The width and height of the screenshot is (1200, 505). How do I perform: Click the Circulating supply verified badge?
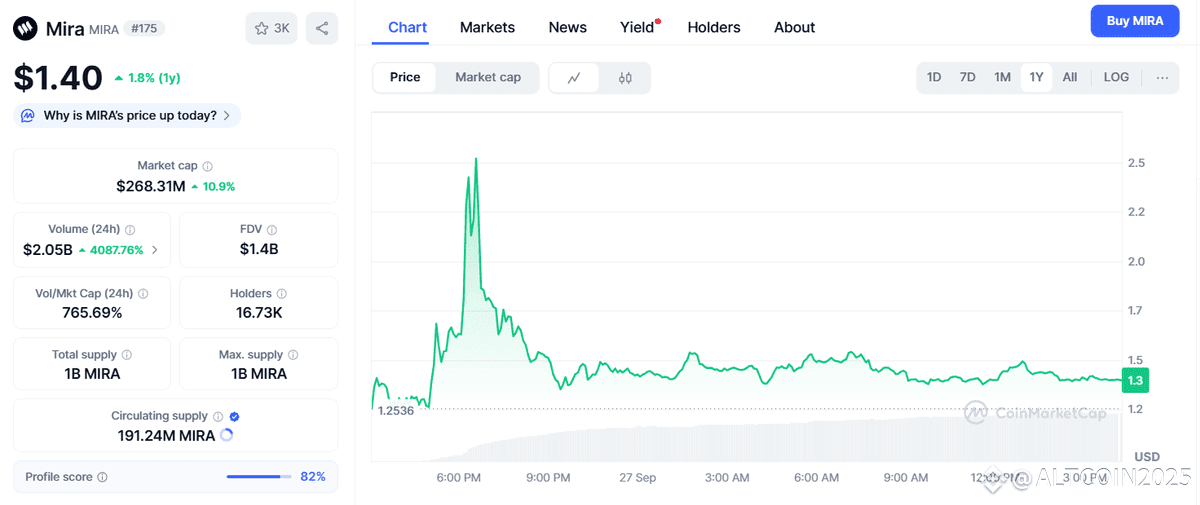point(234,416)
